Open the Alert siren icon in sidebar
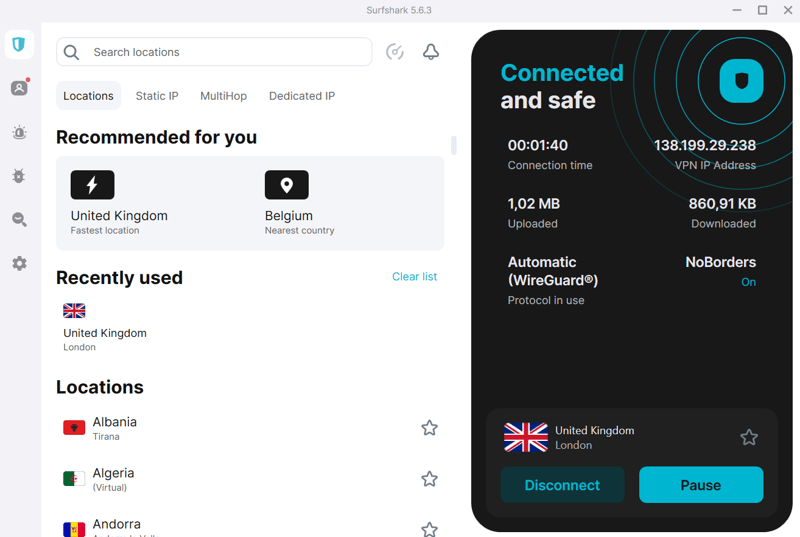 [19, 133]
